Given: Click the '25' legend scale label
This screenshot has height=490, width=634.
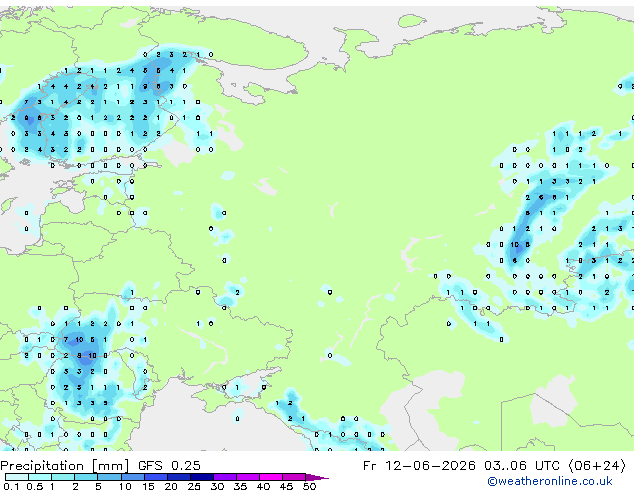Looking at the screenshot, I should 194,486.
